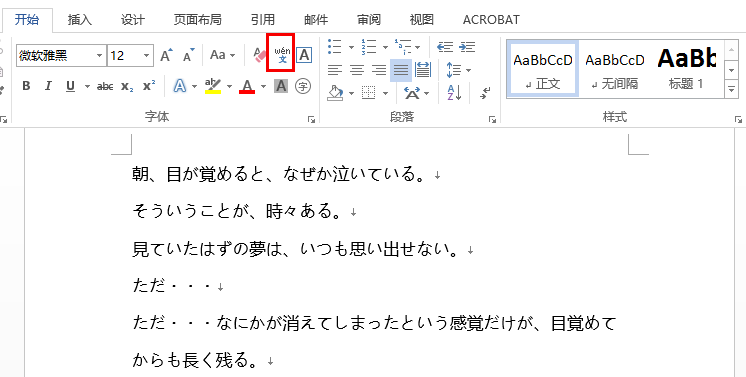
Task: Toggle underline formatting
Action: point(71,86)
